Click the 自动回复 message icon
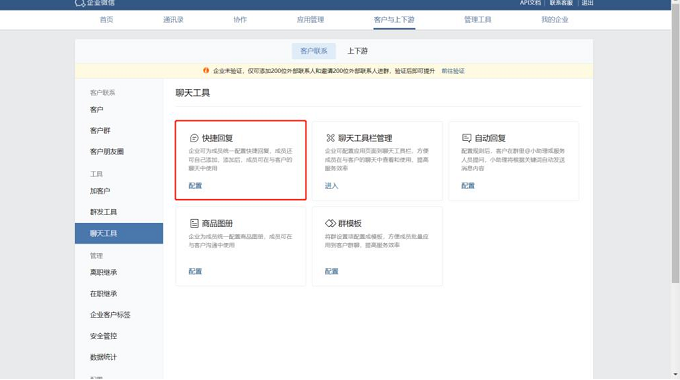 point(467,138)
